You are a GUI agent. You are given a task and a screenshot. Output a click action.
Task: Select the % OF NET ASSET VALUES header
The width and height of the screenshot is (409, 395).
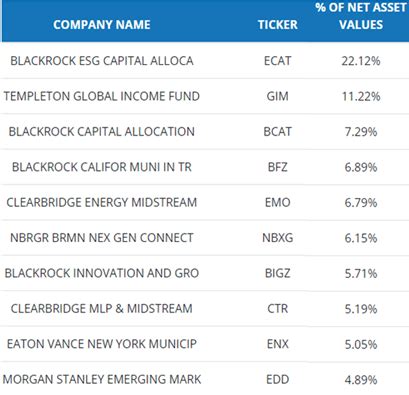[x=361, y=16]
